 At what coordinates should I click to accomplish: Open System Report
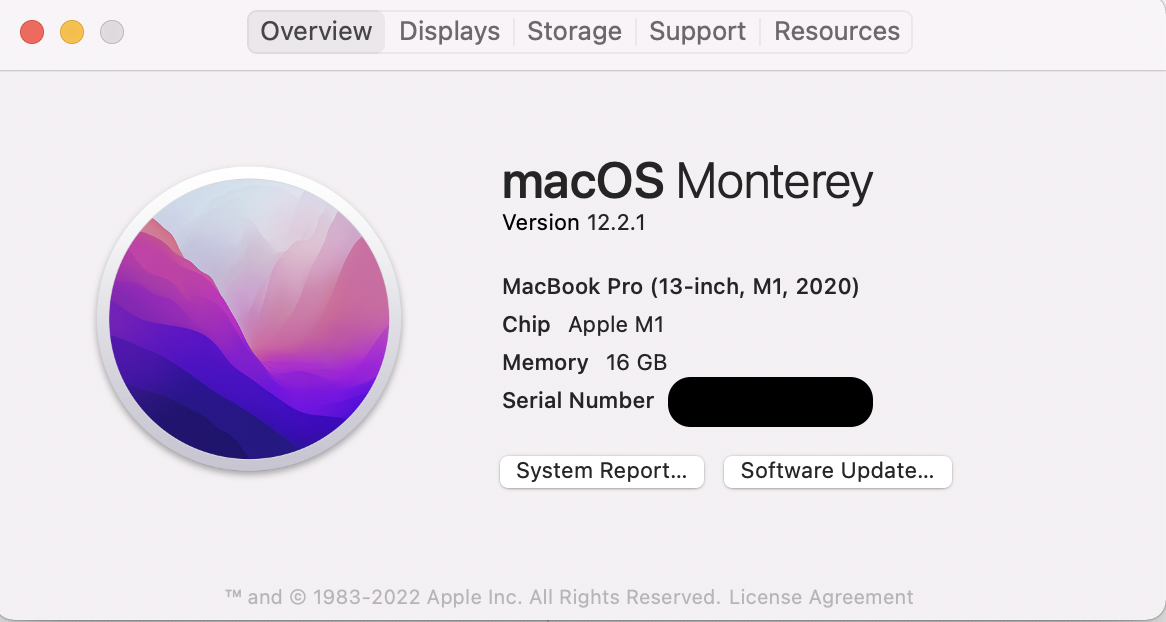tap(602, 471)
